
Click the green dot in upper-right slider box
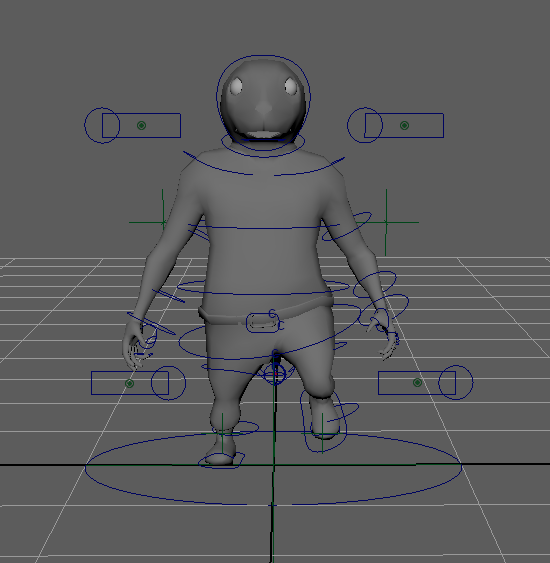[404, 125]
